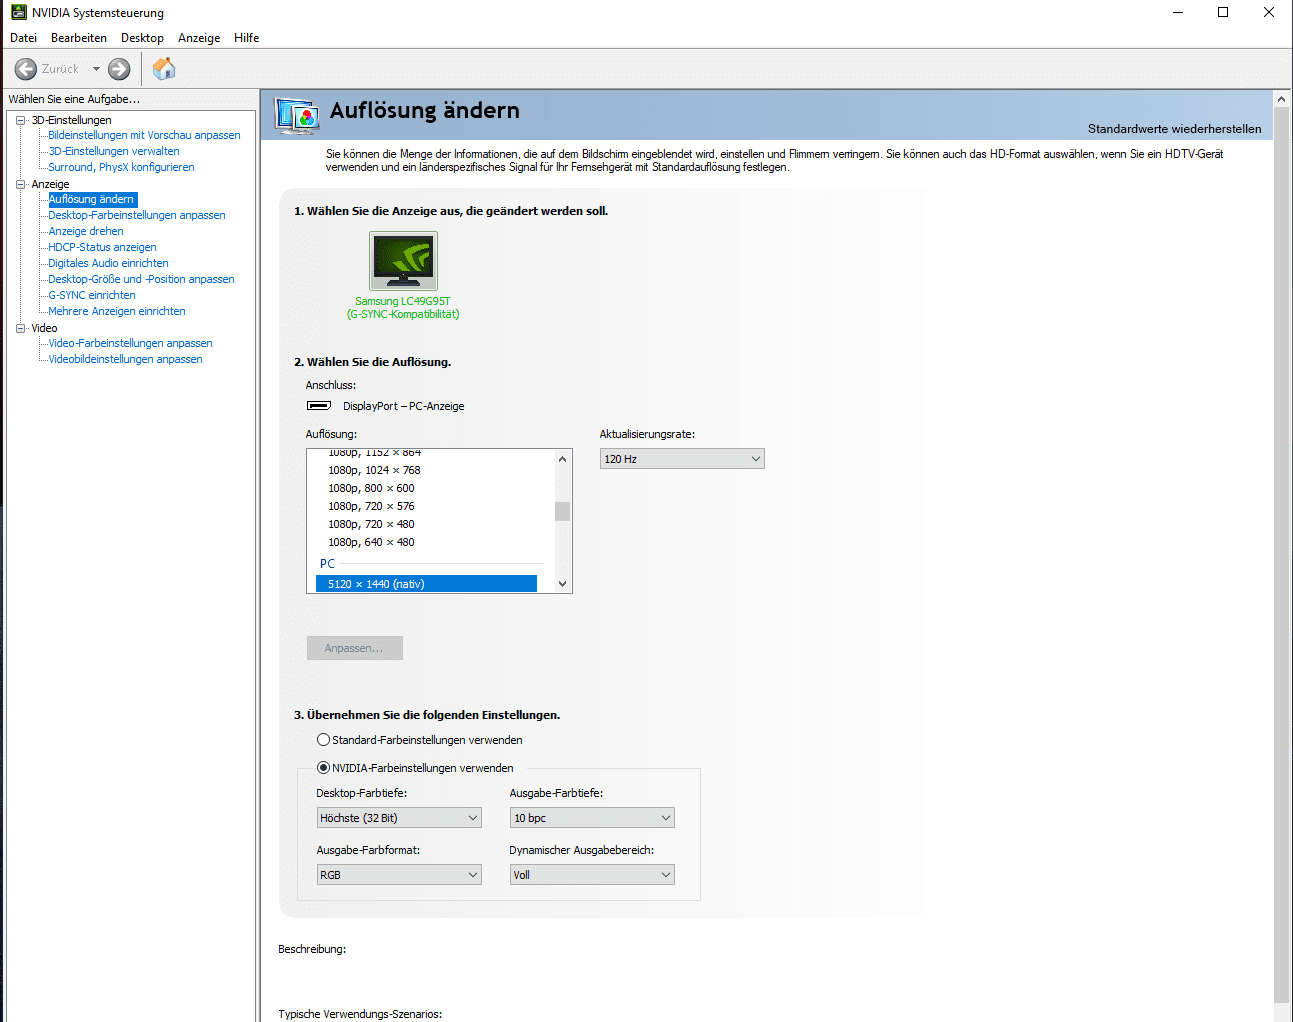This screenshot has width=1293, height=1022.
Task: Click the DisplayPort connector icon
Action: click(319, 406)
